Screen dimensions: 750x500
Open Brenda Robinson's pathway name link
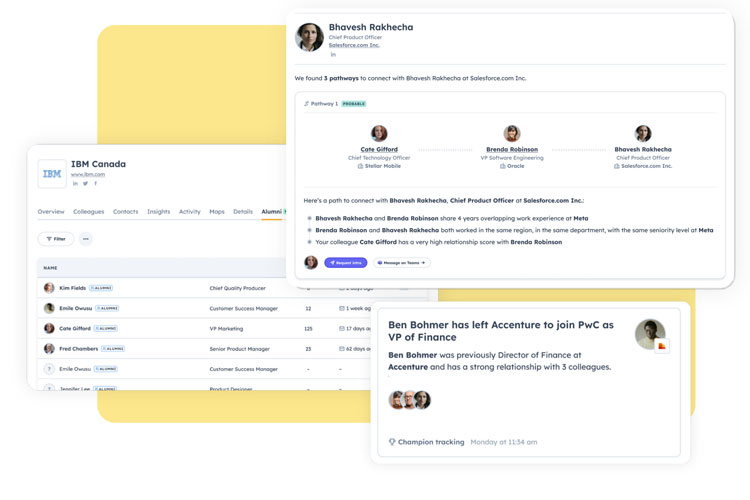pos(512,149)
